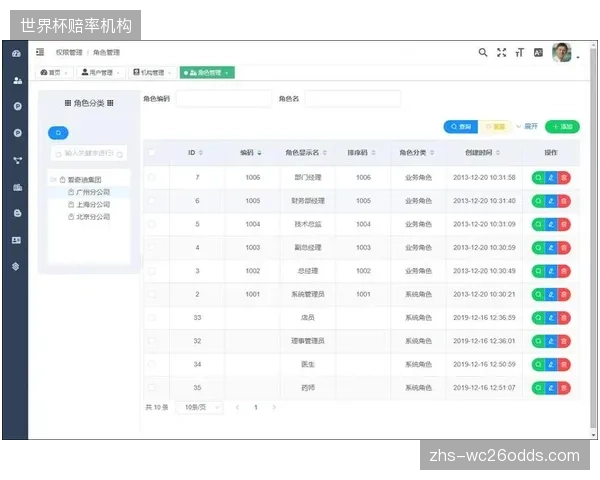Viewport: 600px width, 480px height.
Task: Edit the 部门经理 row
Action: 551,178
